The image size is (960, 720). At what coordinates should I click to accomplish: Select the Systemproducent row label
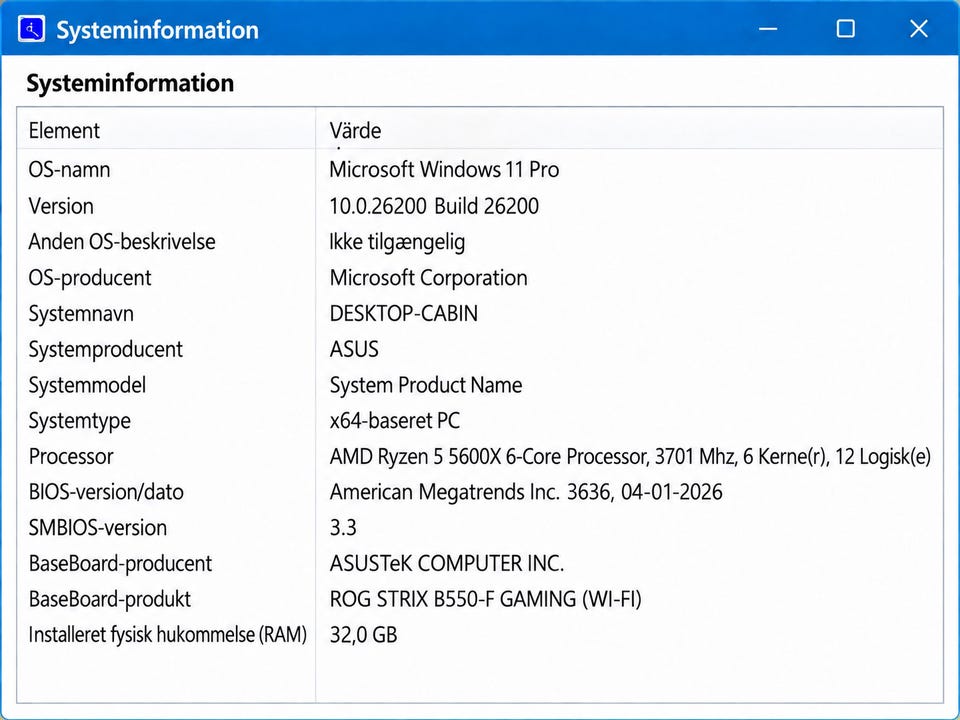click(105, 350)
